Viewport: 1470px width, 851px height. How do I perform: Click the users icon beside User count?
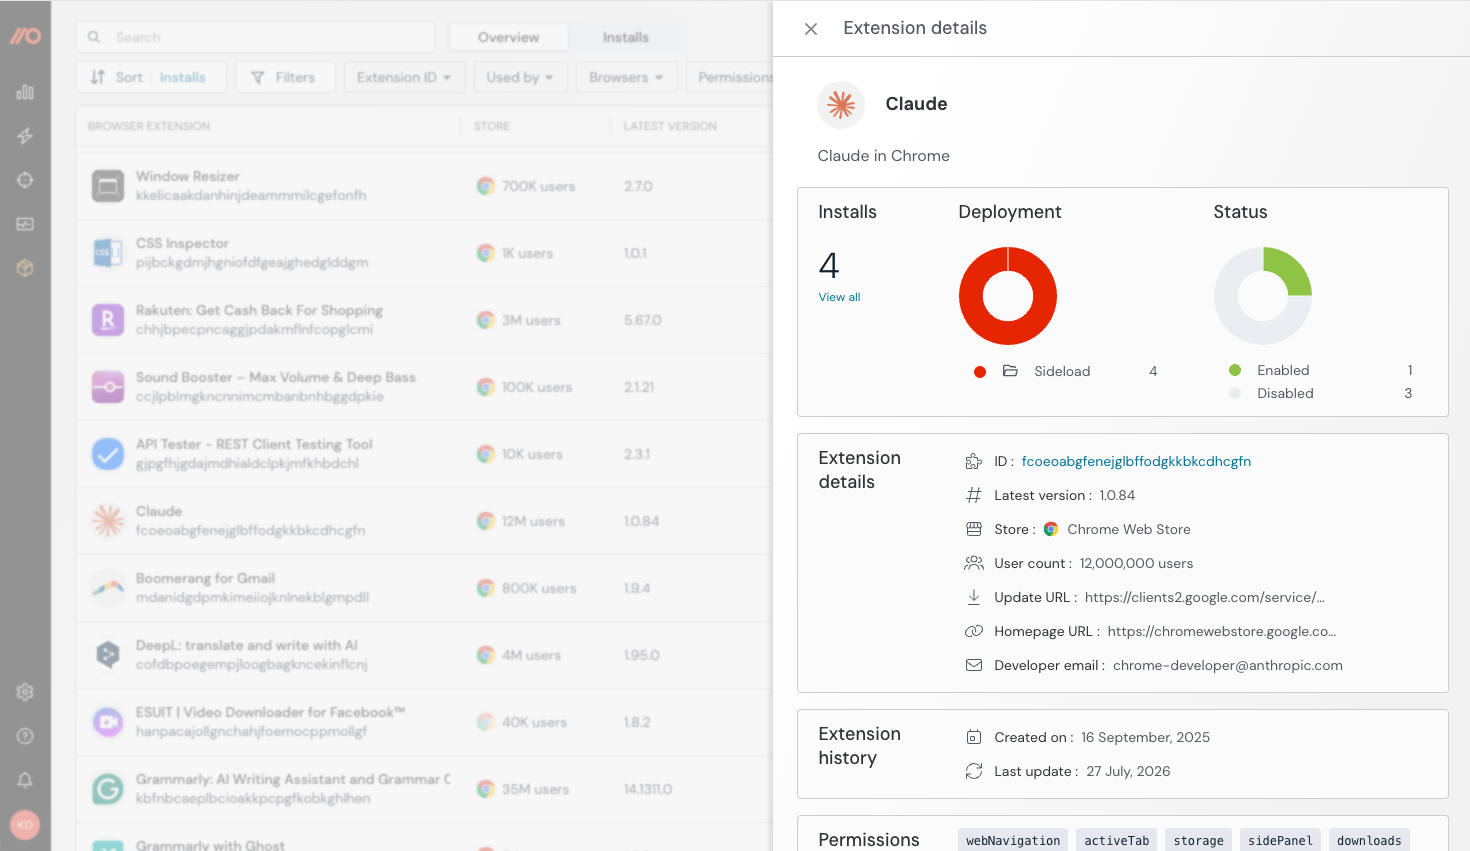[x=973, y=563]
